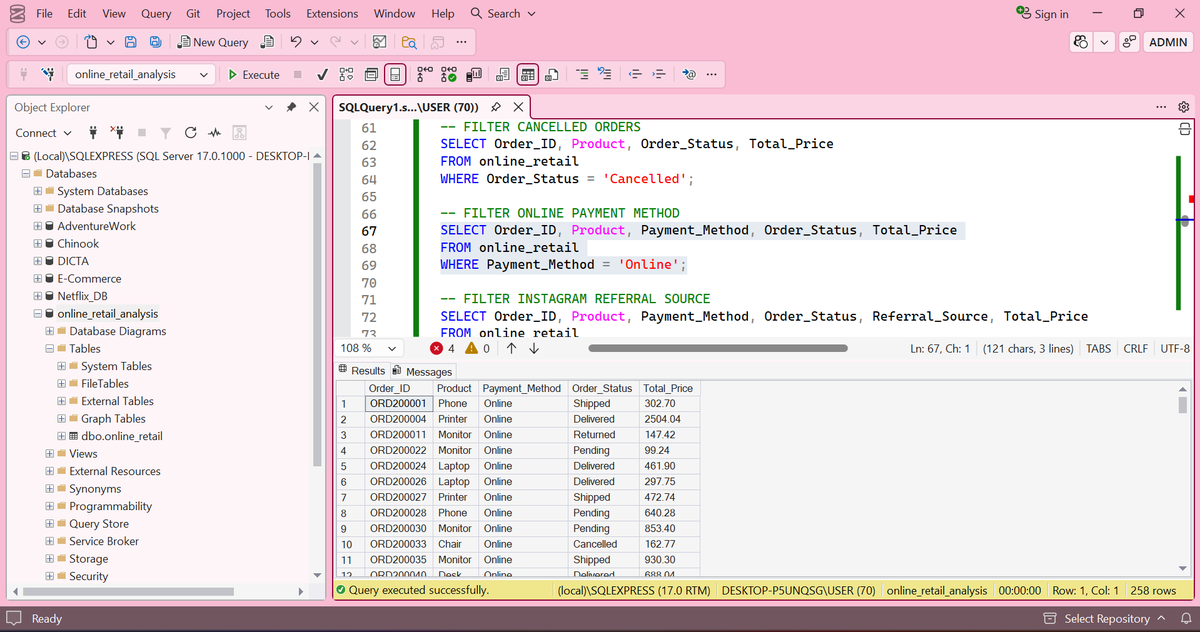
Task: Click the Connect dropdown in Object Explorer
Action: tap(43, 133)
